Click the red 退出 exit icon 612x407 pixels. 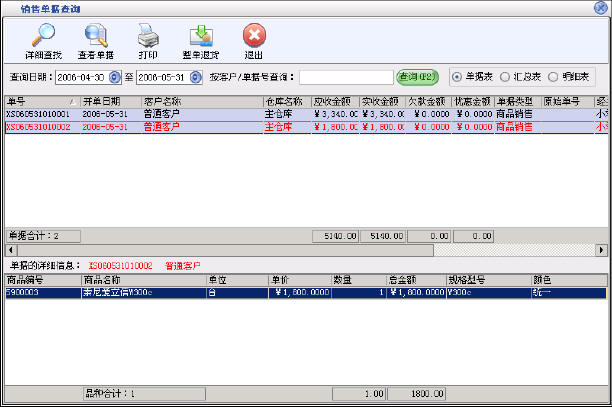[x=254, y=37]
